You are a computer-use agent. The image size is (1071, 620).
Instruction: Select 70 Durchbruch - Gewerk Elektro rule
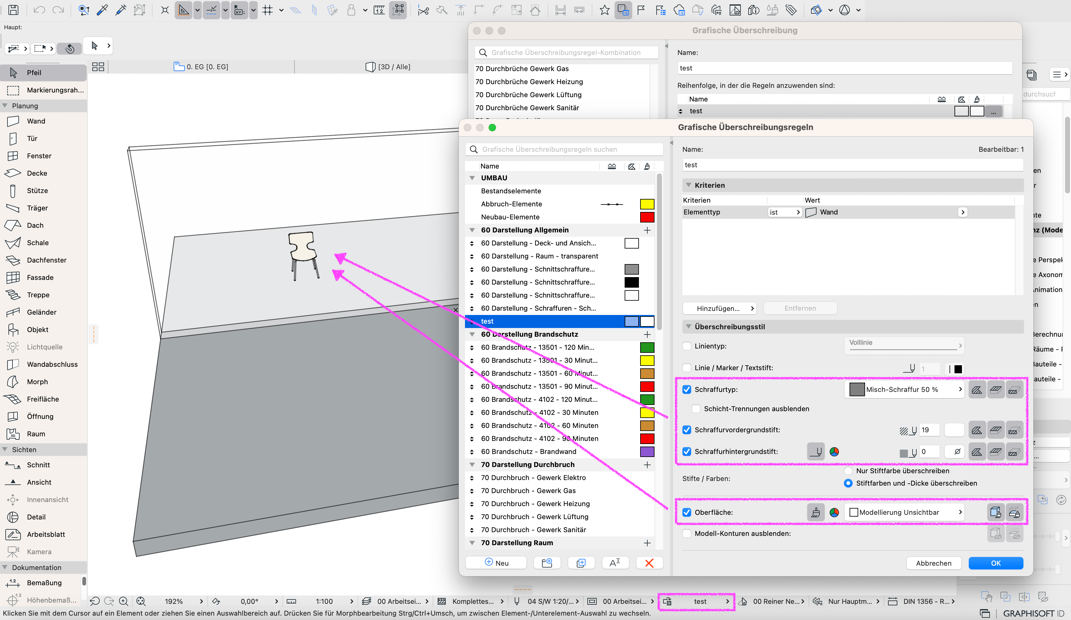pyautogui.click(x=560, y=477)
